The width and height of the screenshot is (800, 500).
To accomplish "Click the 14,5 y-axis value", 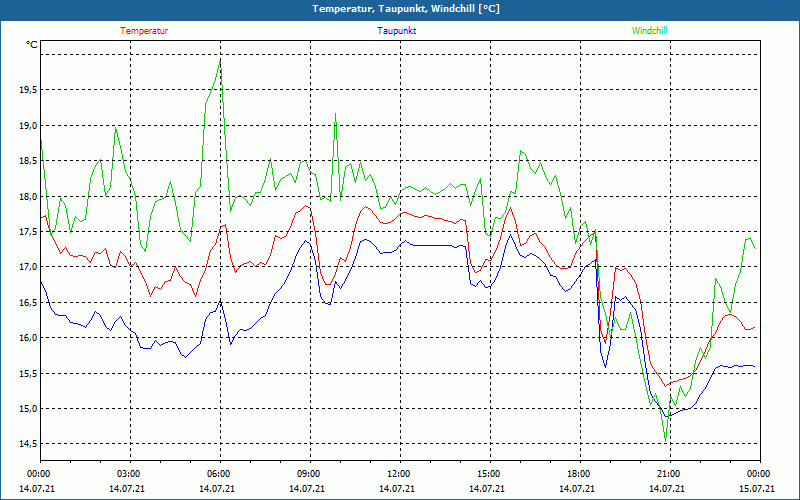I will pyautogui.click(x=28, y=444).
